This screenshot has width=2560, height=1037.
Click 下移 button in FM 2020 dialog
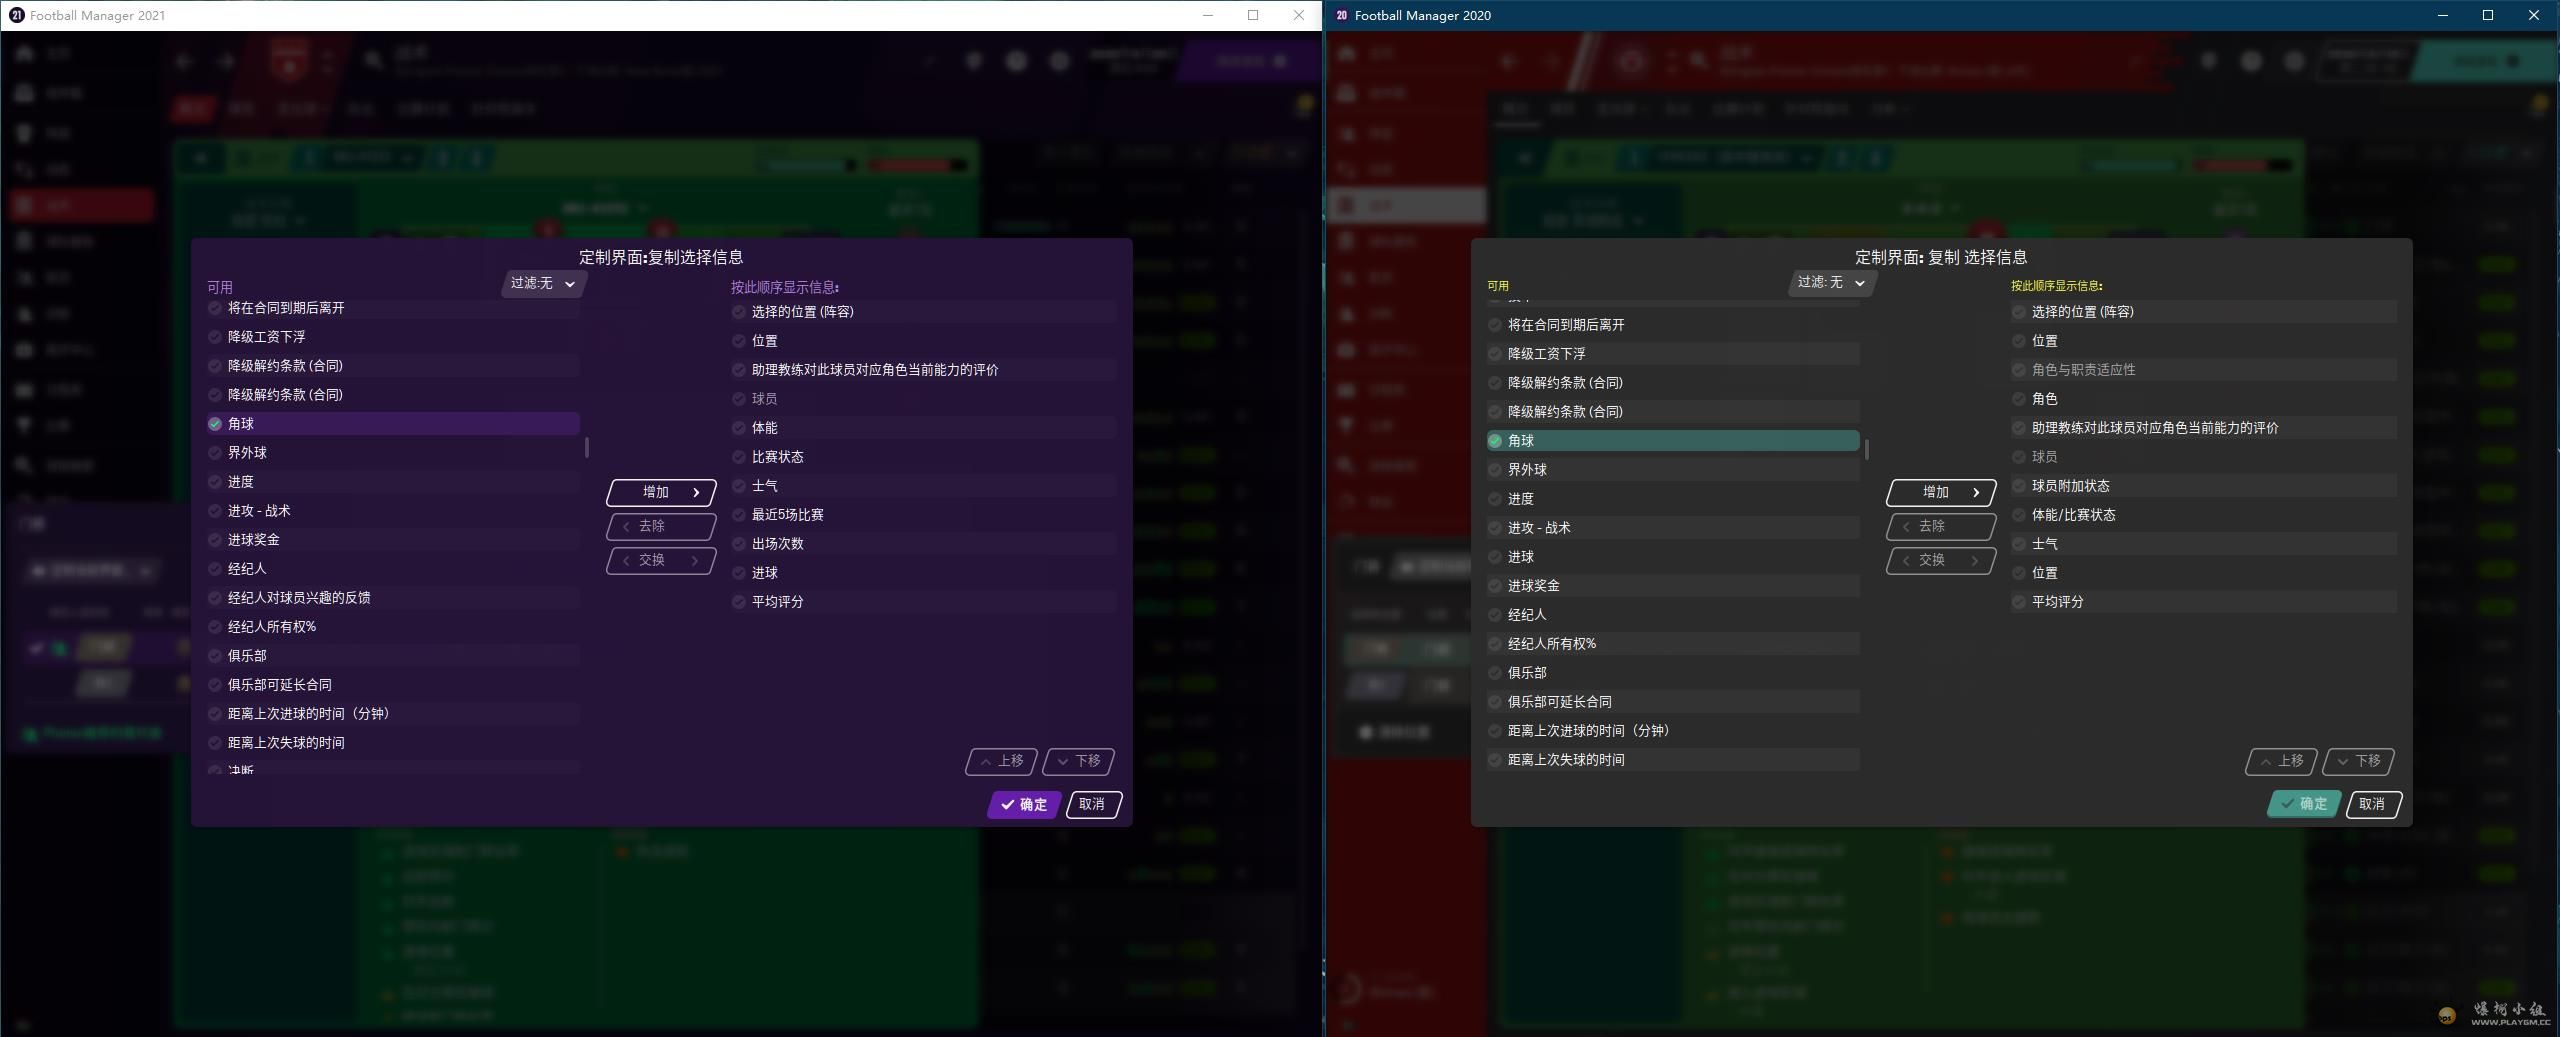click(x=2358, y=761)
